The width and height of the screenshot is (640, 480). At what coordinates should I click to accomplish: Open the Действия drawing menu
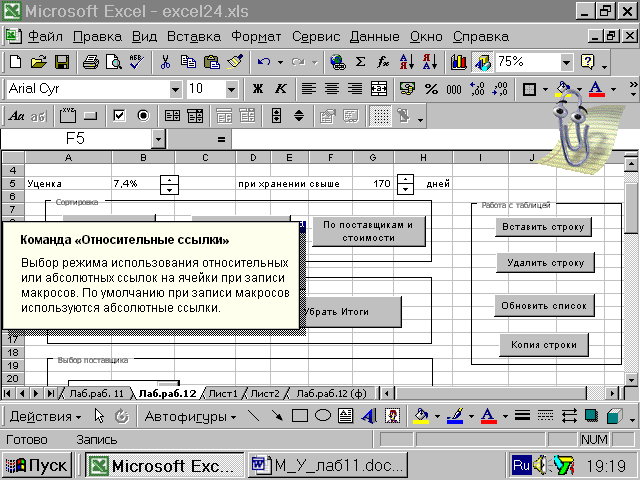[x=45, y=416]
